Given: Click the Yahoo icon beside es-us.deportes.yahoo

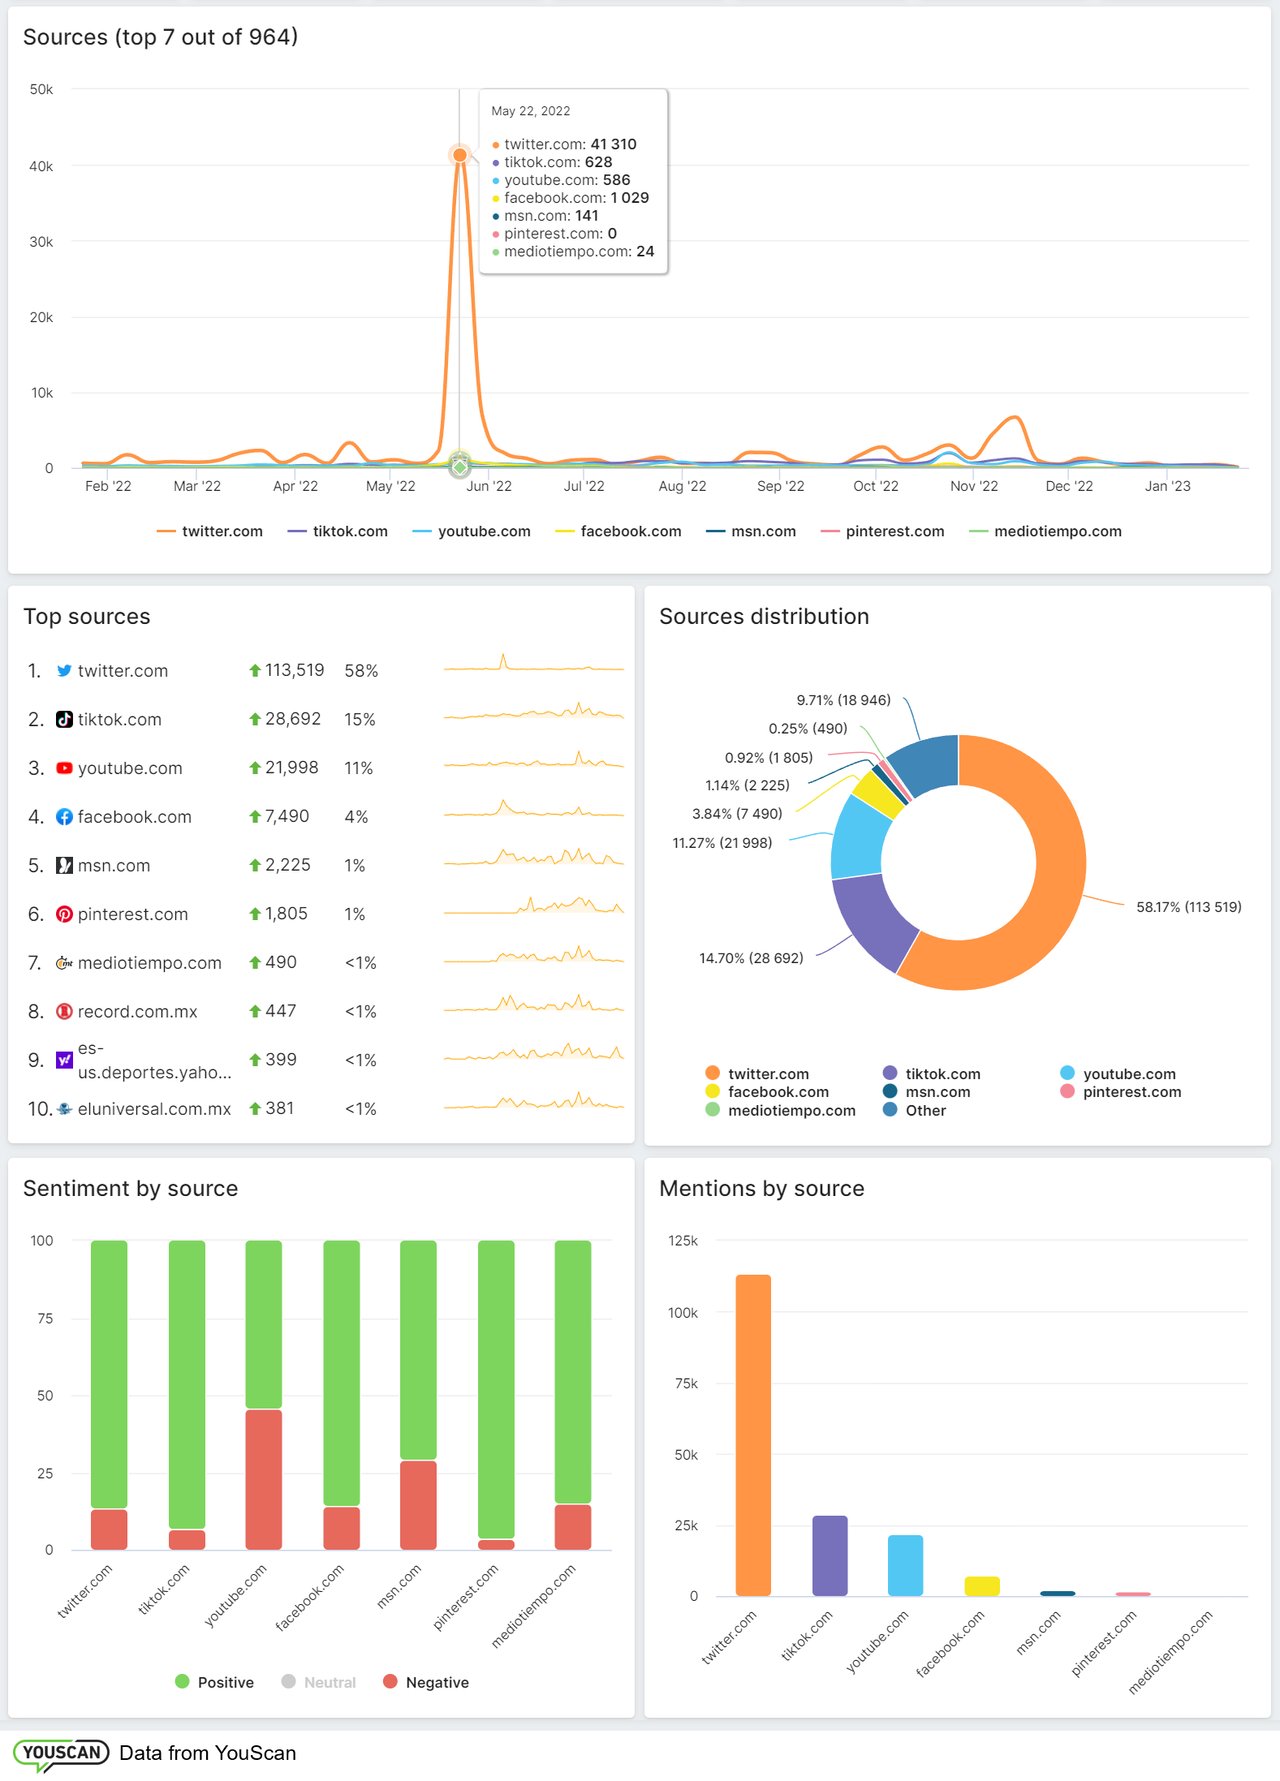Looking at the screenshot, I should [x=64, y=1060].
